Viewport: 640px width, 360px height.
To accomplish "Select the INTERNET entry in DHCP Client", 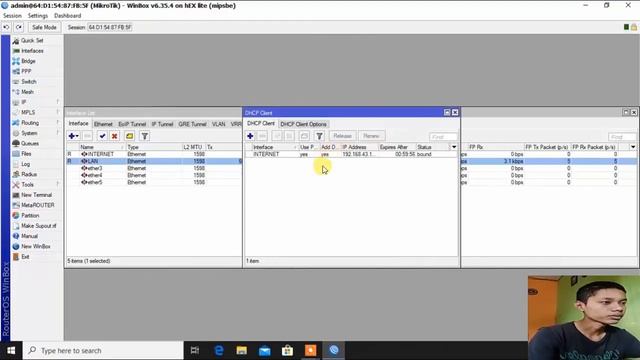I will click(350, 154).
